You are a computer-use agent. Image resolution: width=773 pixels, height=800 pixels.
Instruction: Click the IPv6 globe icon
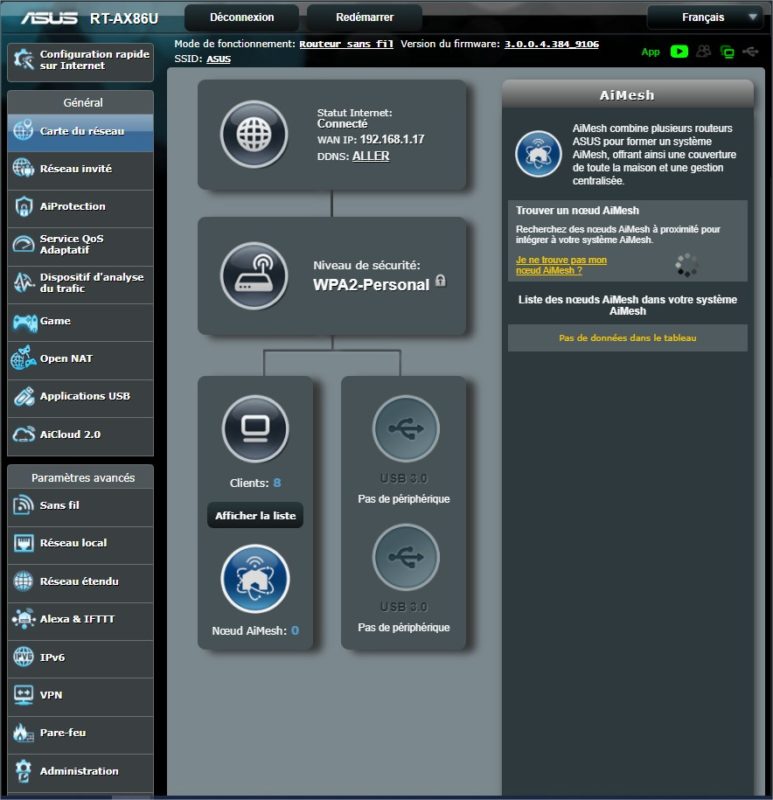pos(23,657)
